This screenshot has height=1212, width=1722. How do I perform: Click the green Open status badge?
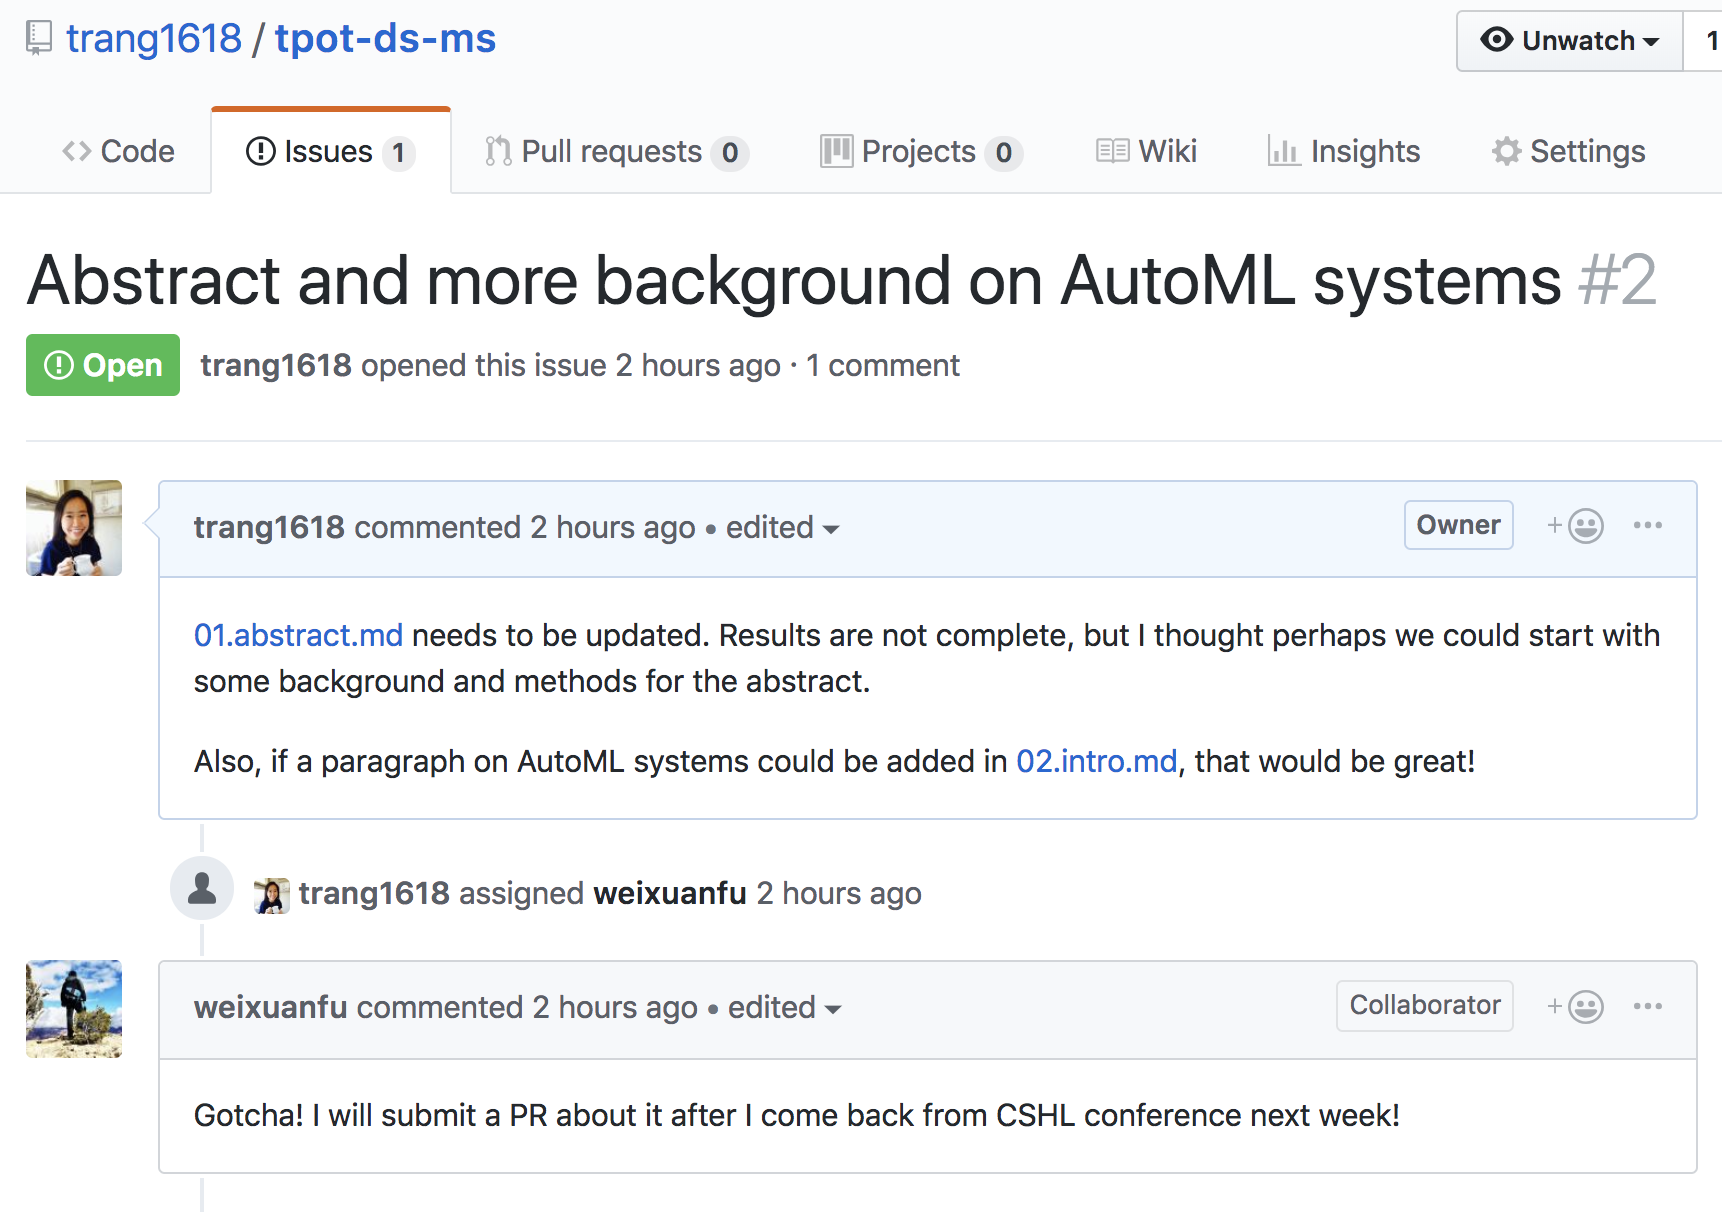coord(103,365)
